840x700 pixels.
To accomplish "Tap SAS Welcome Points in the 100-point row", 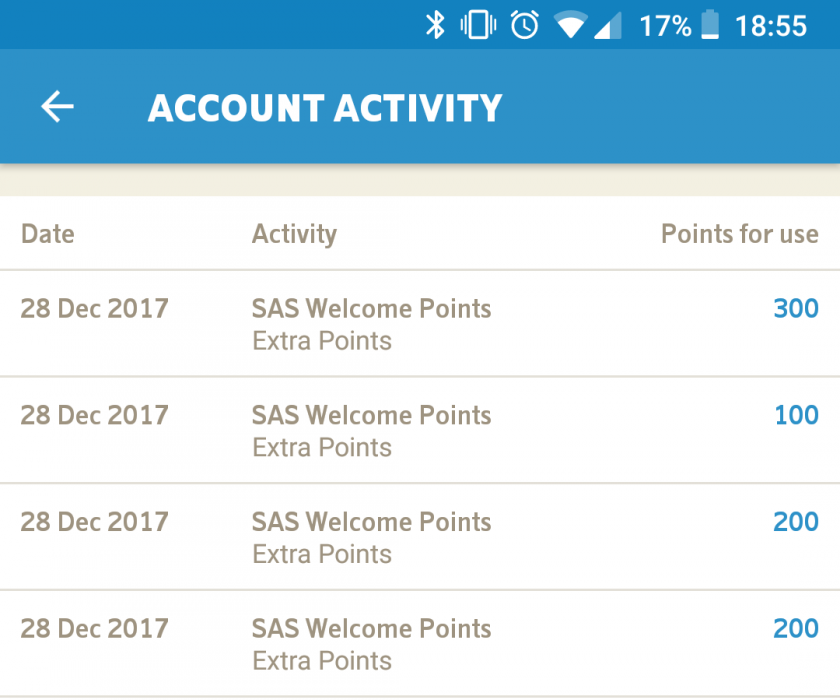I will 371,415.
